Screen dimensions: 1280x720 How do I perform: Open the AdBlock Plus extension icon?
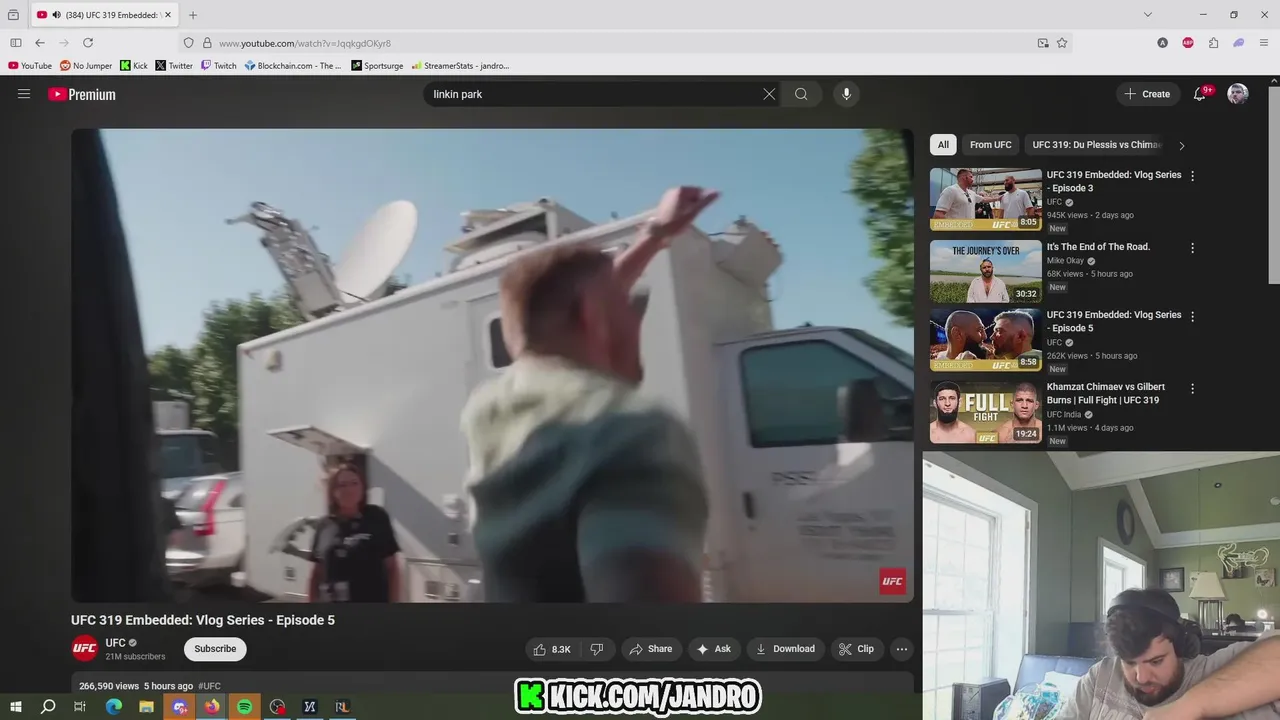[x=1188, y=43]
